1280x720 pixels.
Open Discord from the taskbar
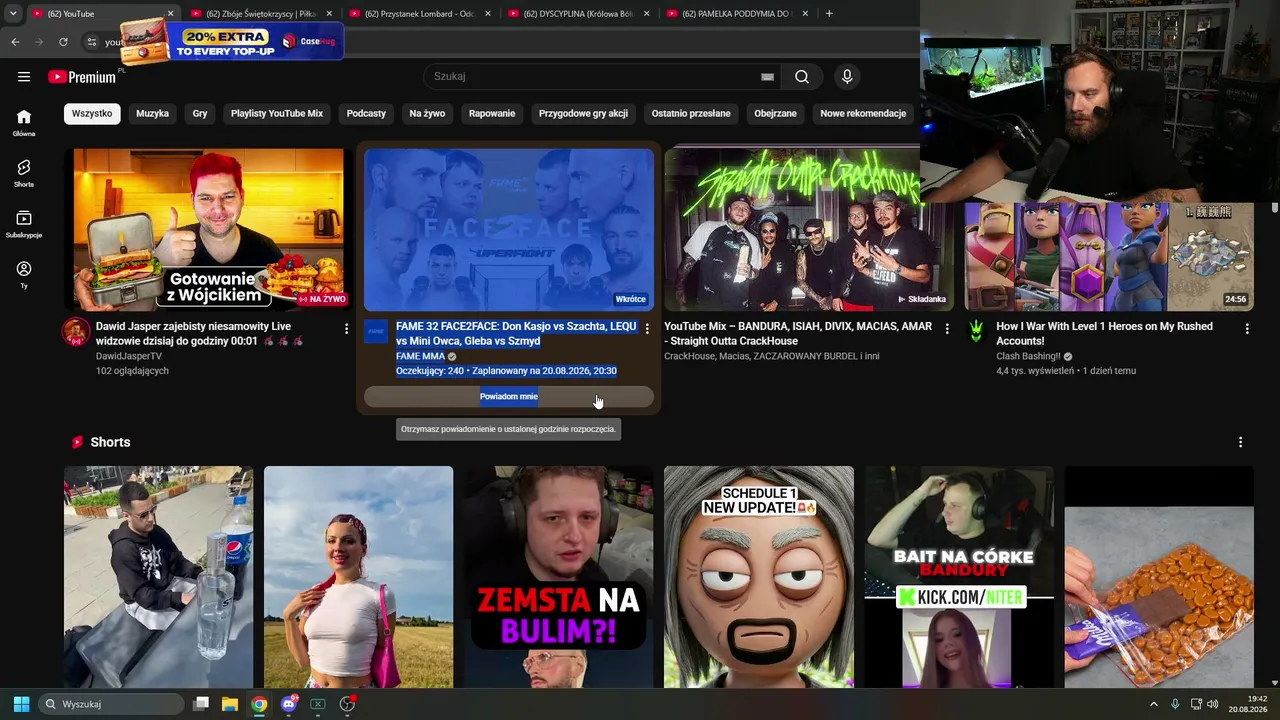289,704
